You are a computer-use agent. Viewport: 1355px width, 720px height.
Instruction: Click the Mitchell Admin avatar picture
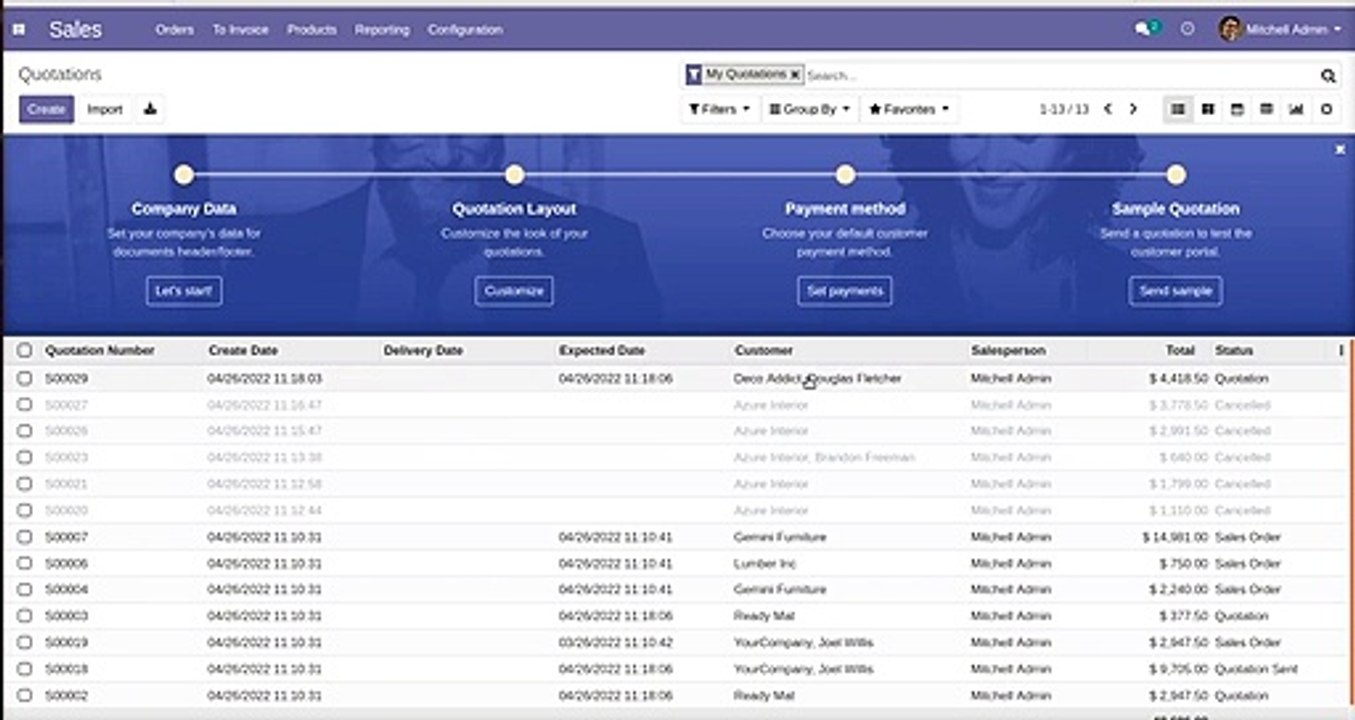[1230, 29]
